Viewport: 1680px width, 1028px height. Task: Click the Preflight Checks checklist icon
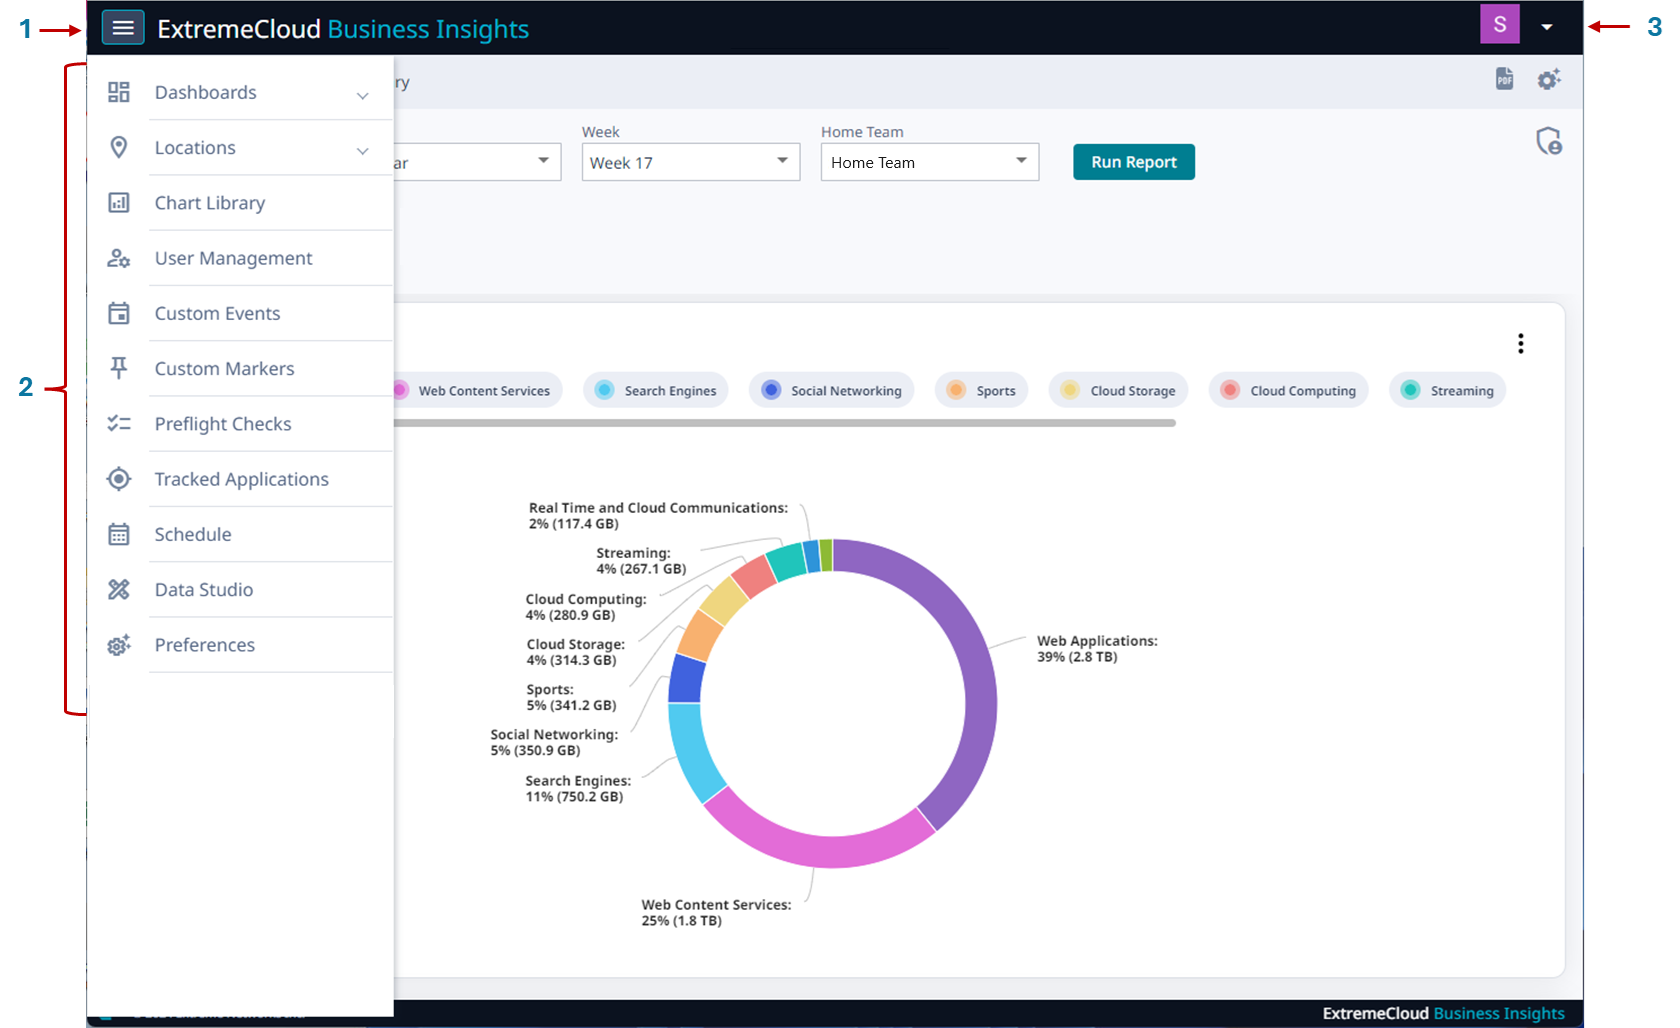tap(119, 423)
